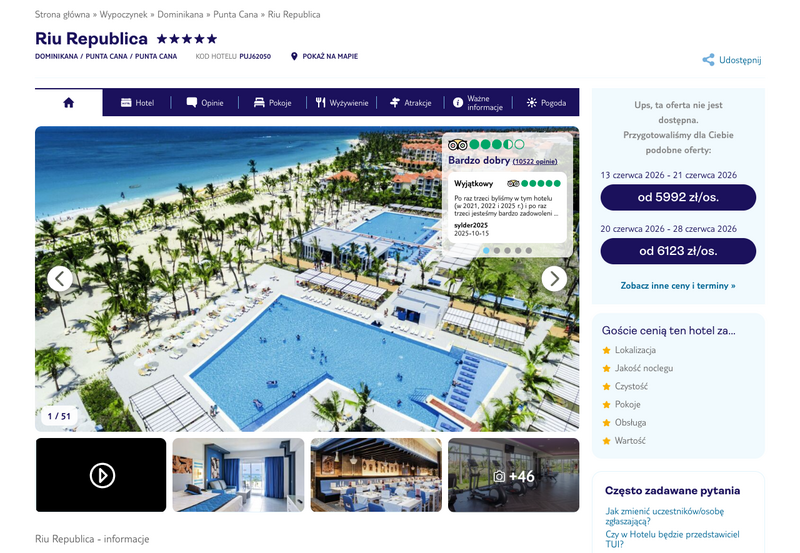Open the hotel room photo thumbnail

tap(238, 475)
